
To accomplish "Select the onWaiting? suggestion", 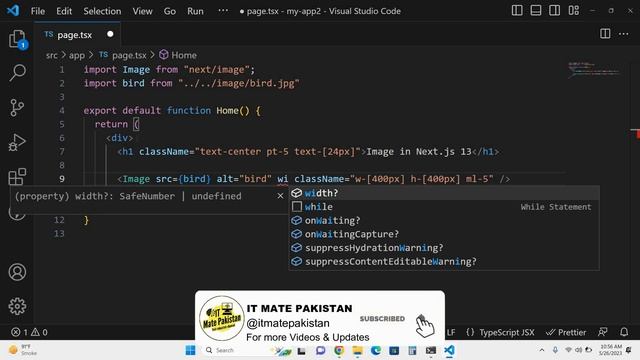I will (444, 220).
